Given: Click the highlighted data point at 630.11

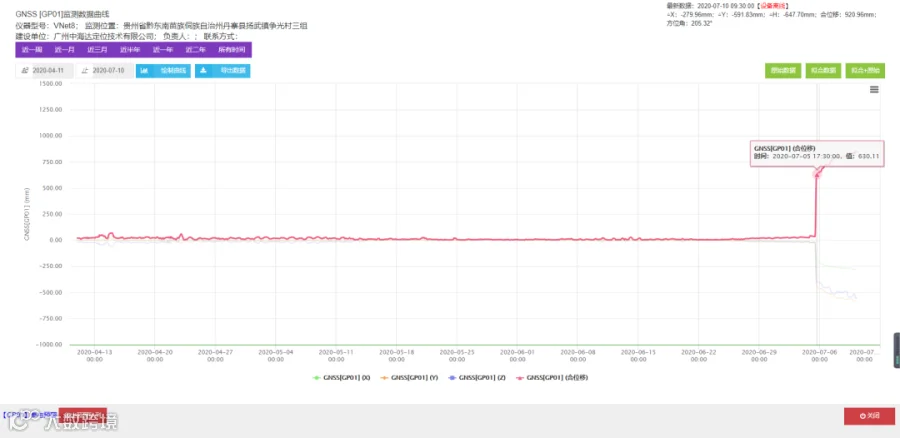Looking at the screenshot, I should click(817, 173).
